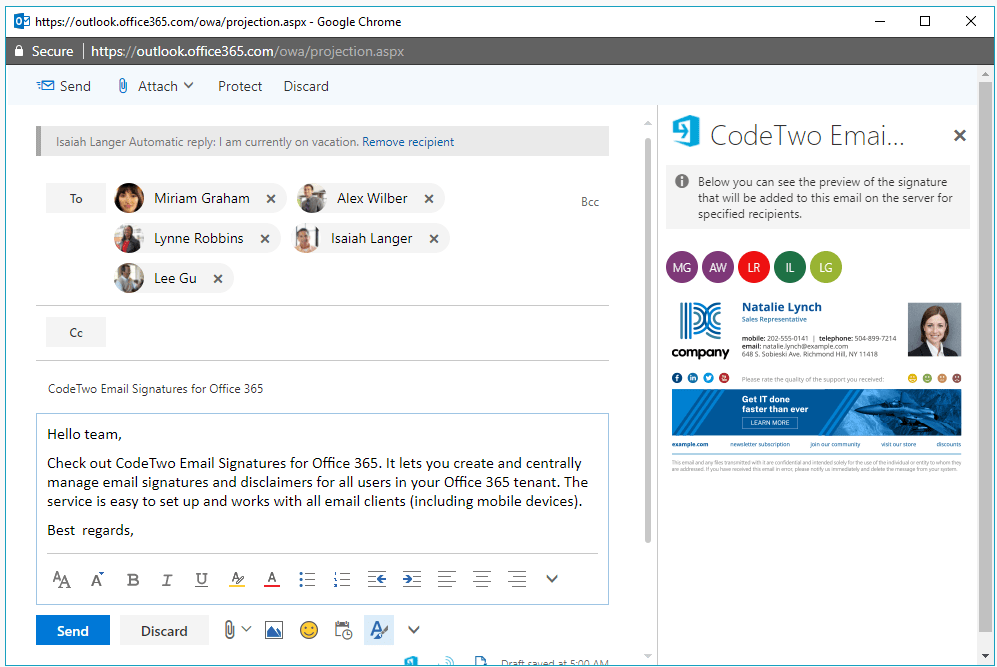
Task: Select the LR recipient avatar
Action: (753, 267)
